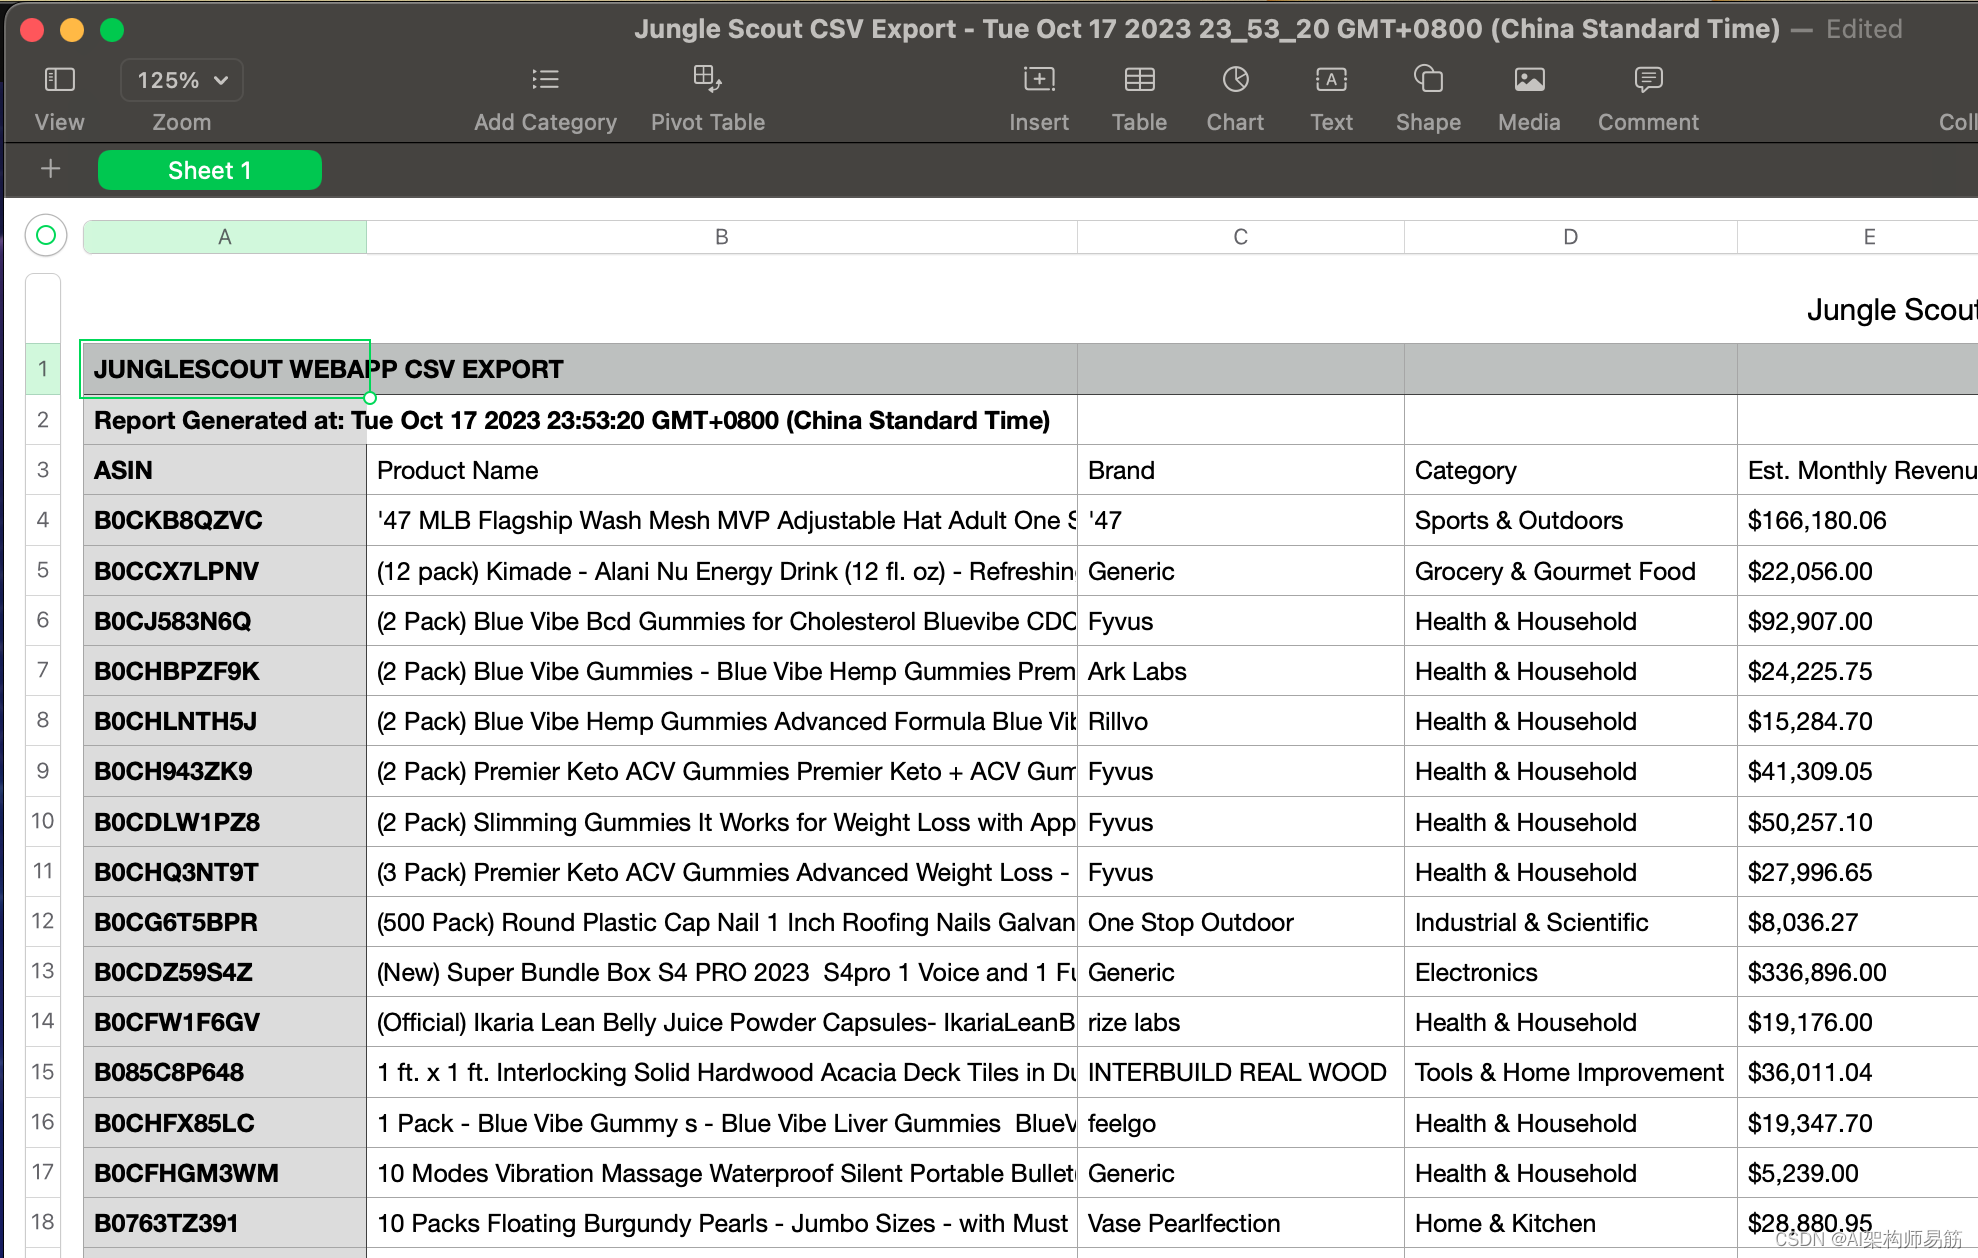The width and height of the screenshot is (1978, 1258).
Task: Select ASIN cell B0CHBPZF9K
Action: (x=225, y=671)
